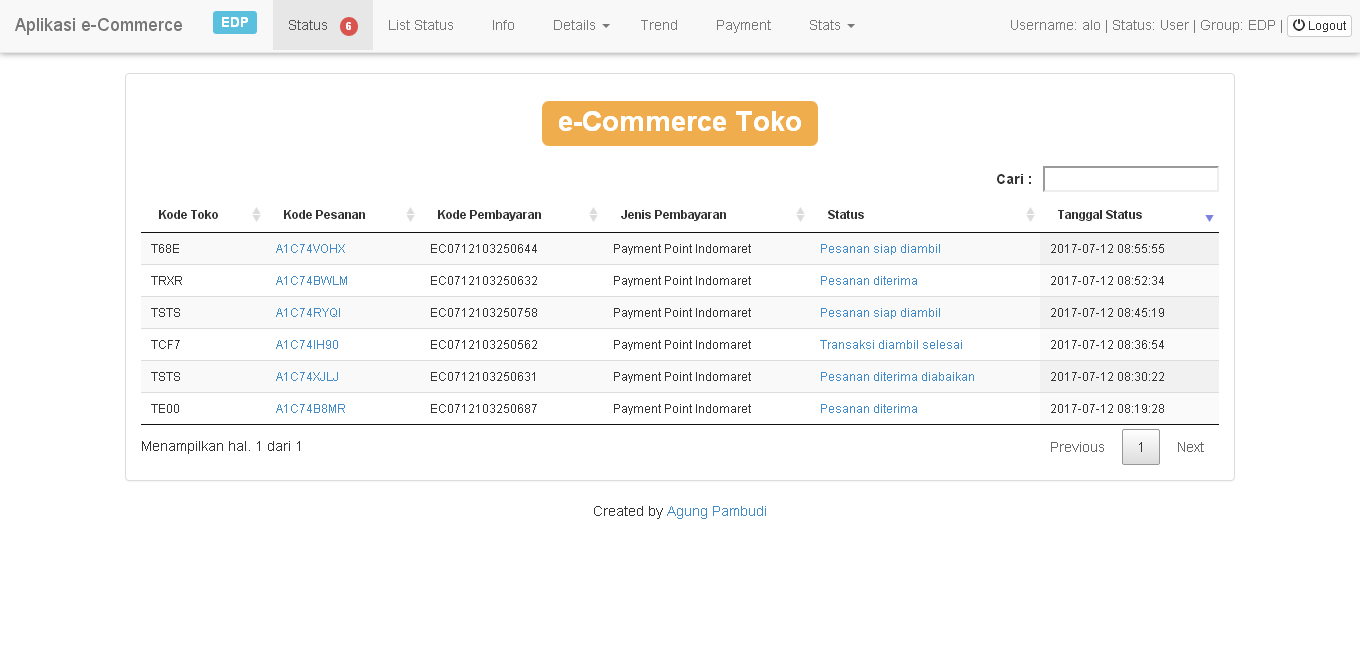
Task: Click Transaksi diambil selesai status link
Action: coord(891,345)
